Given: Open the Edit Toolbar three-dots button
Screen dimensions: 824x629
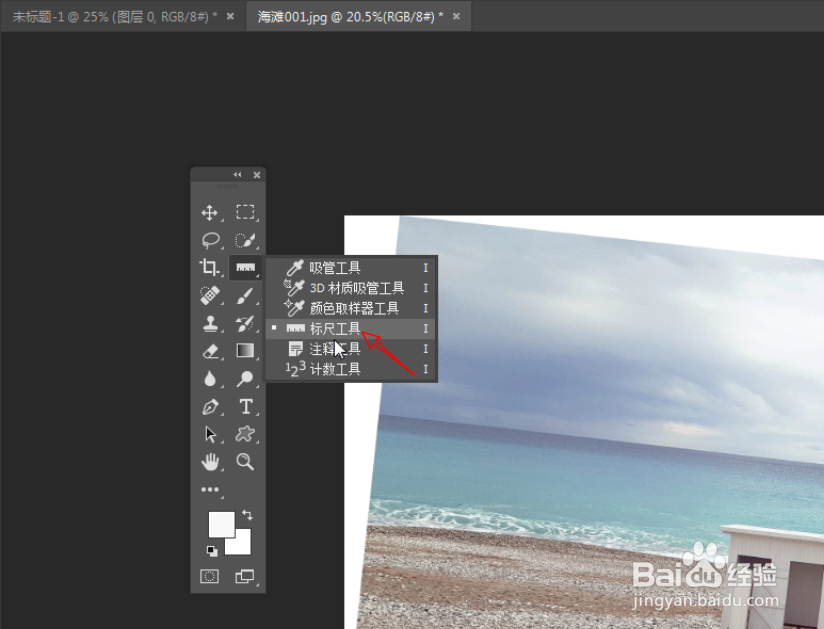Looking at the screenshot, I should click(x=210, y=490).
